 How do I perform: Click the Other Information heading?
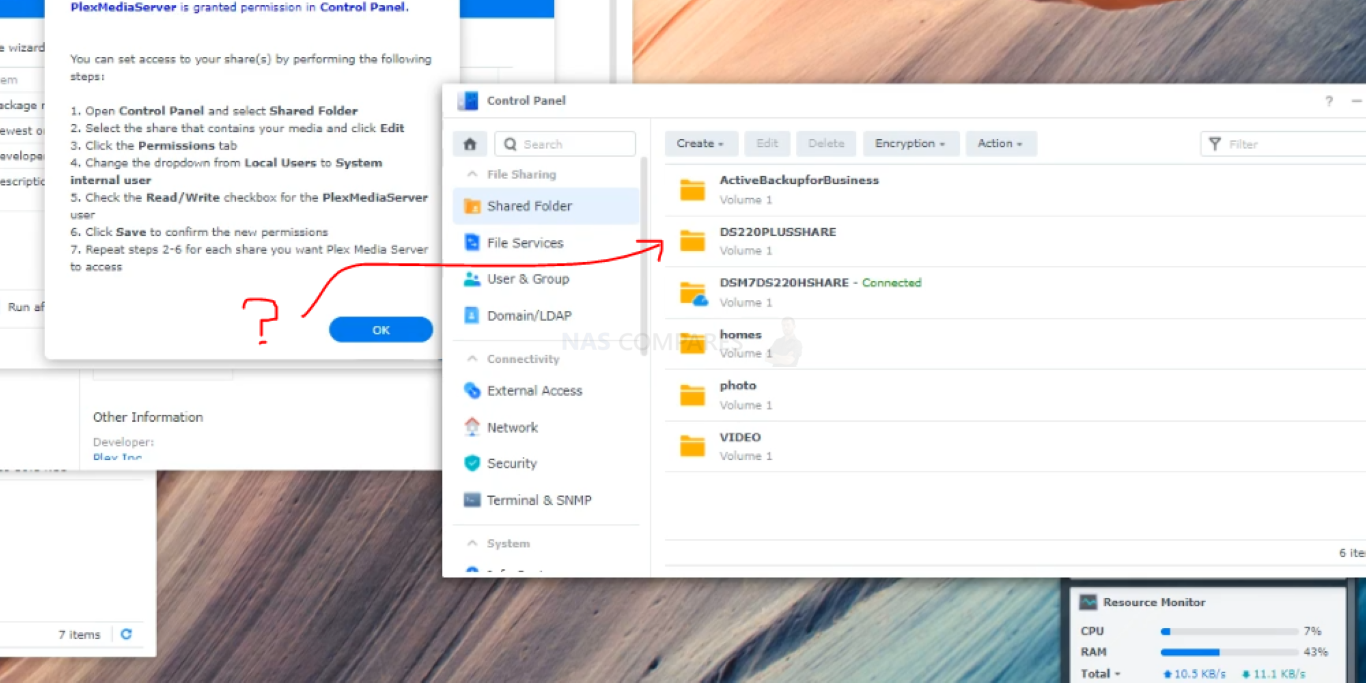point(148,417)
